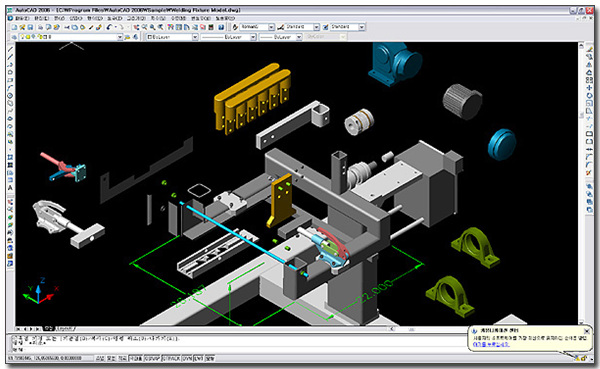600x369 pixels.
Task: Open the Layer Properties Manager icon
Action: coord(14,37)
